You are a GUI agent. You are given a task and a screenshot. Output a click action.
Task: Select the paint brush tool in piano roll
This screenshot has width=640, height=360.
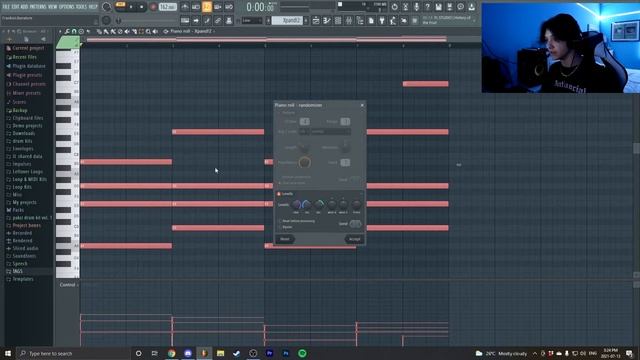pos(106,31)
